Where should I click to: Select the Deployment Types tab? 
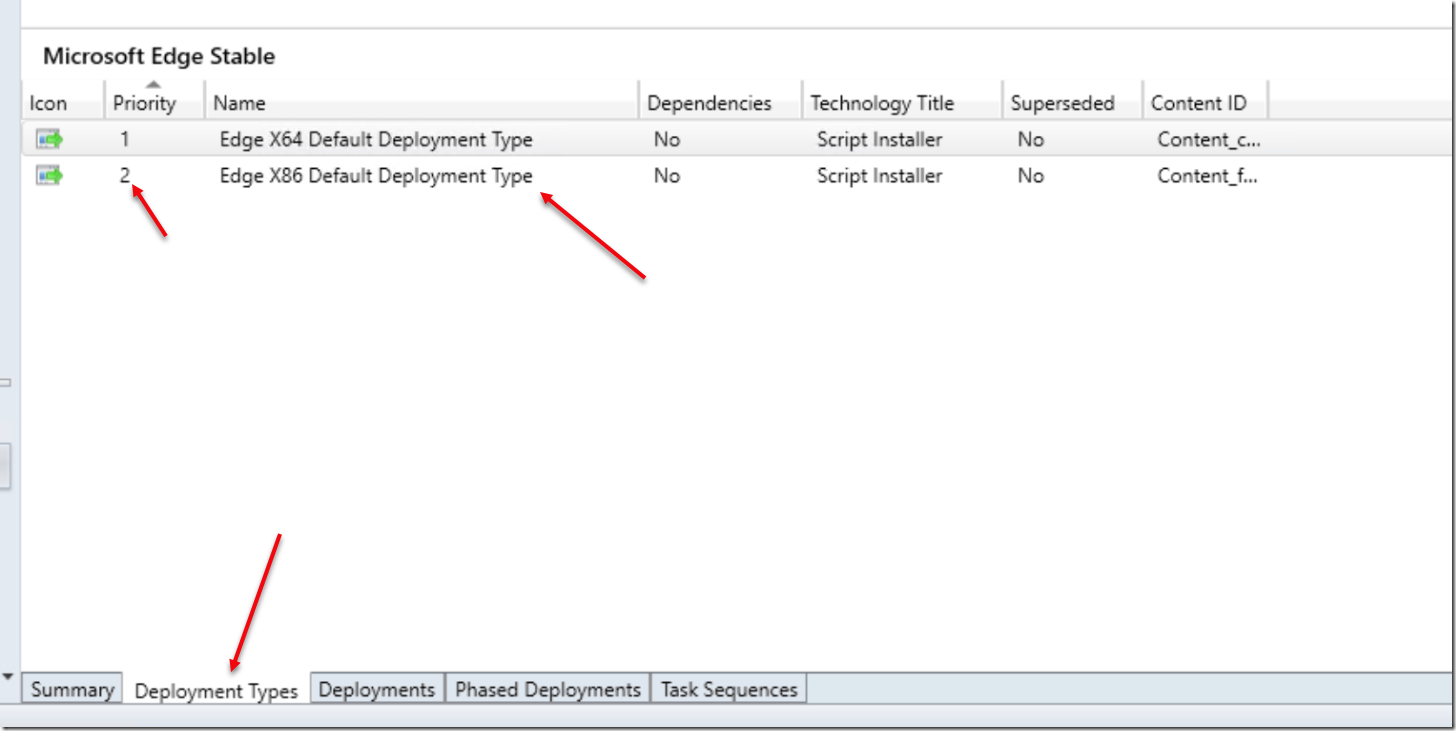(x=215, y=689)
